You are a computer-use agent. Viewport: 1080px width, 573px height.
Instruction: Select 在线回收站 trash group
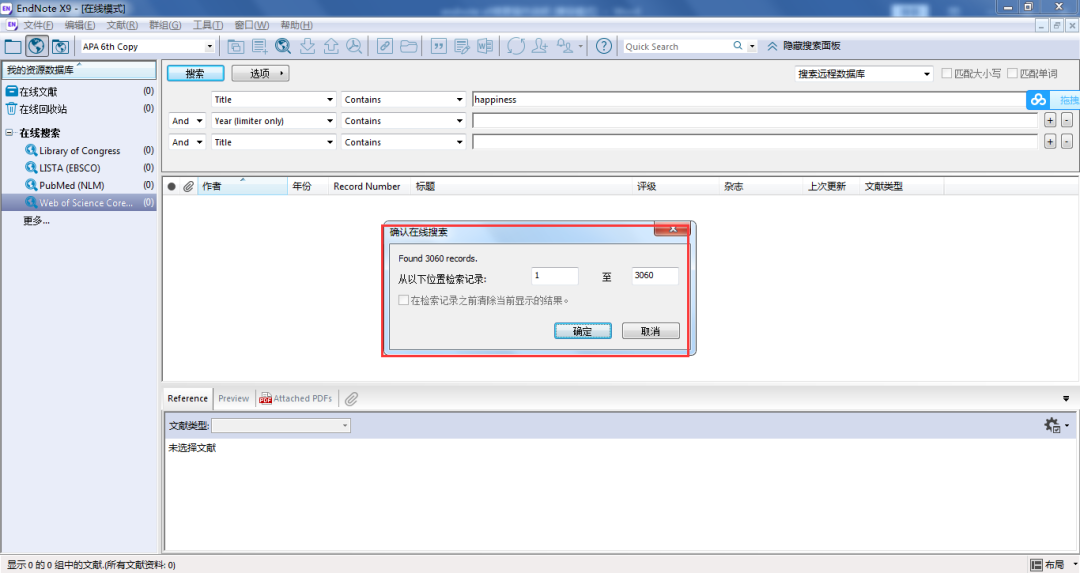[43, 109]
